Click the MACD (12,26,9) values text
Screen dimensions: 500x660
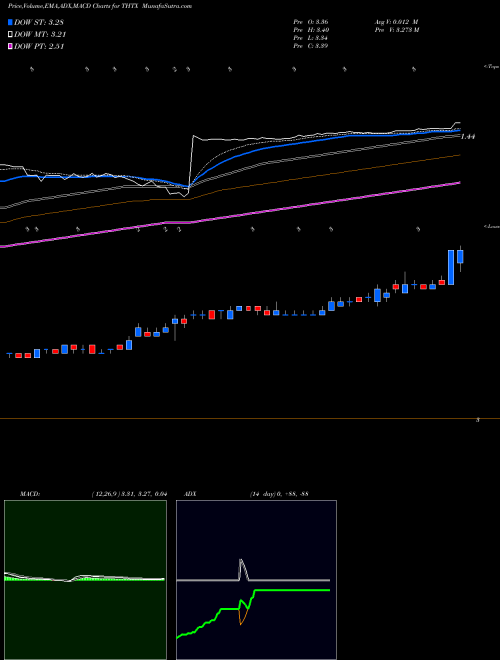pos(129,494)
